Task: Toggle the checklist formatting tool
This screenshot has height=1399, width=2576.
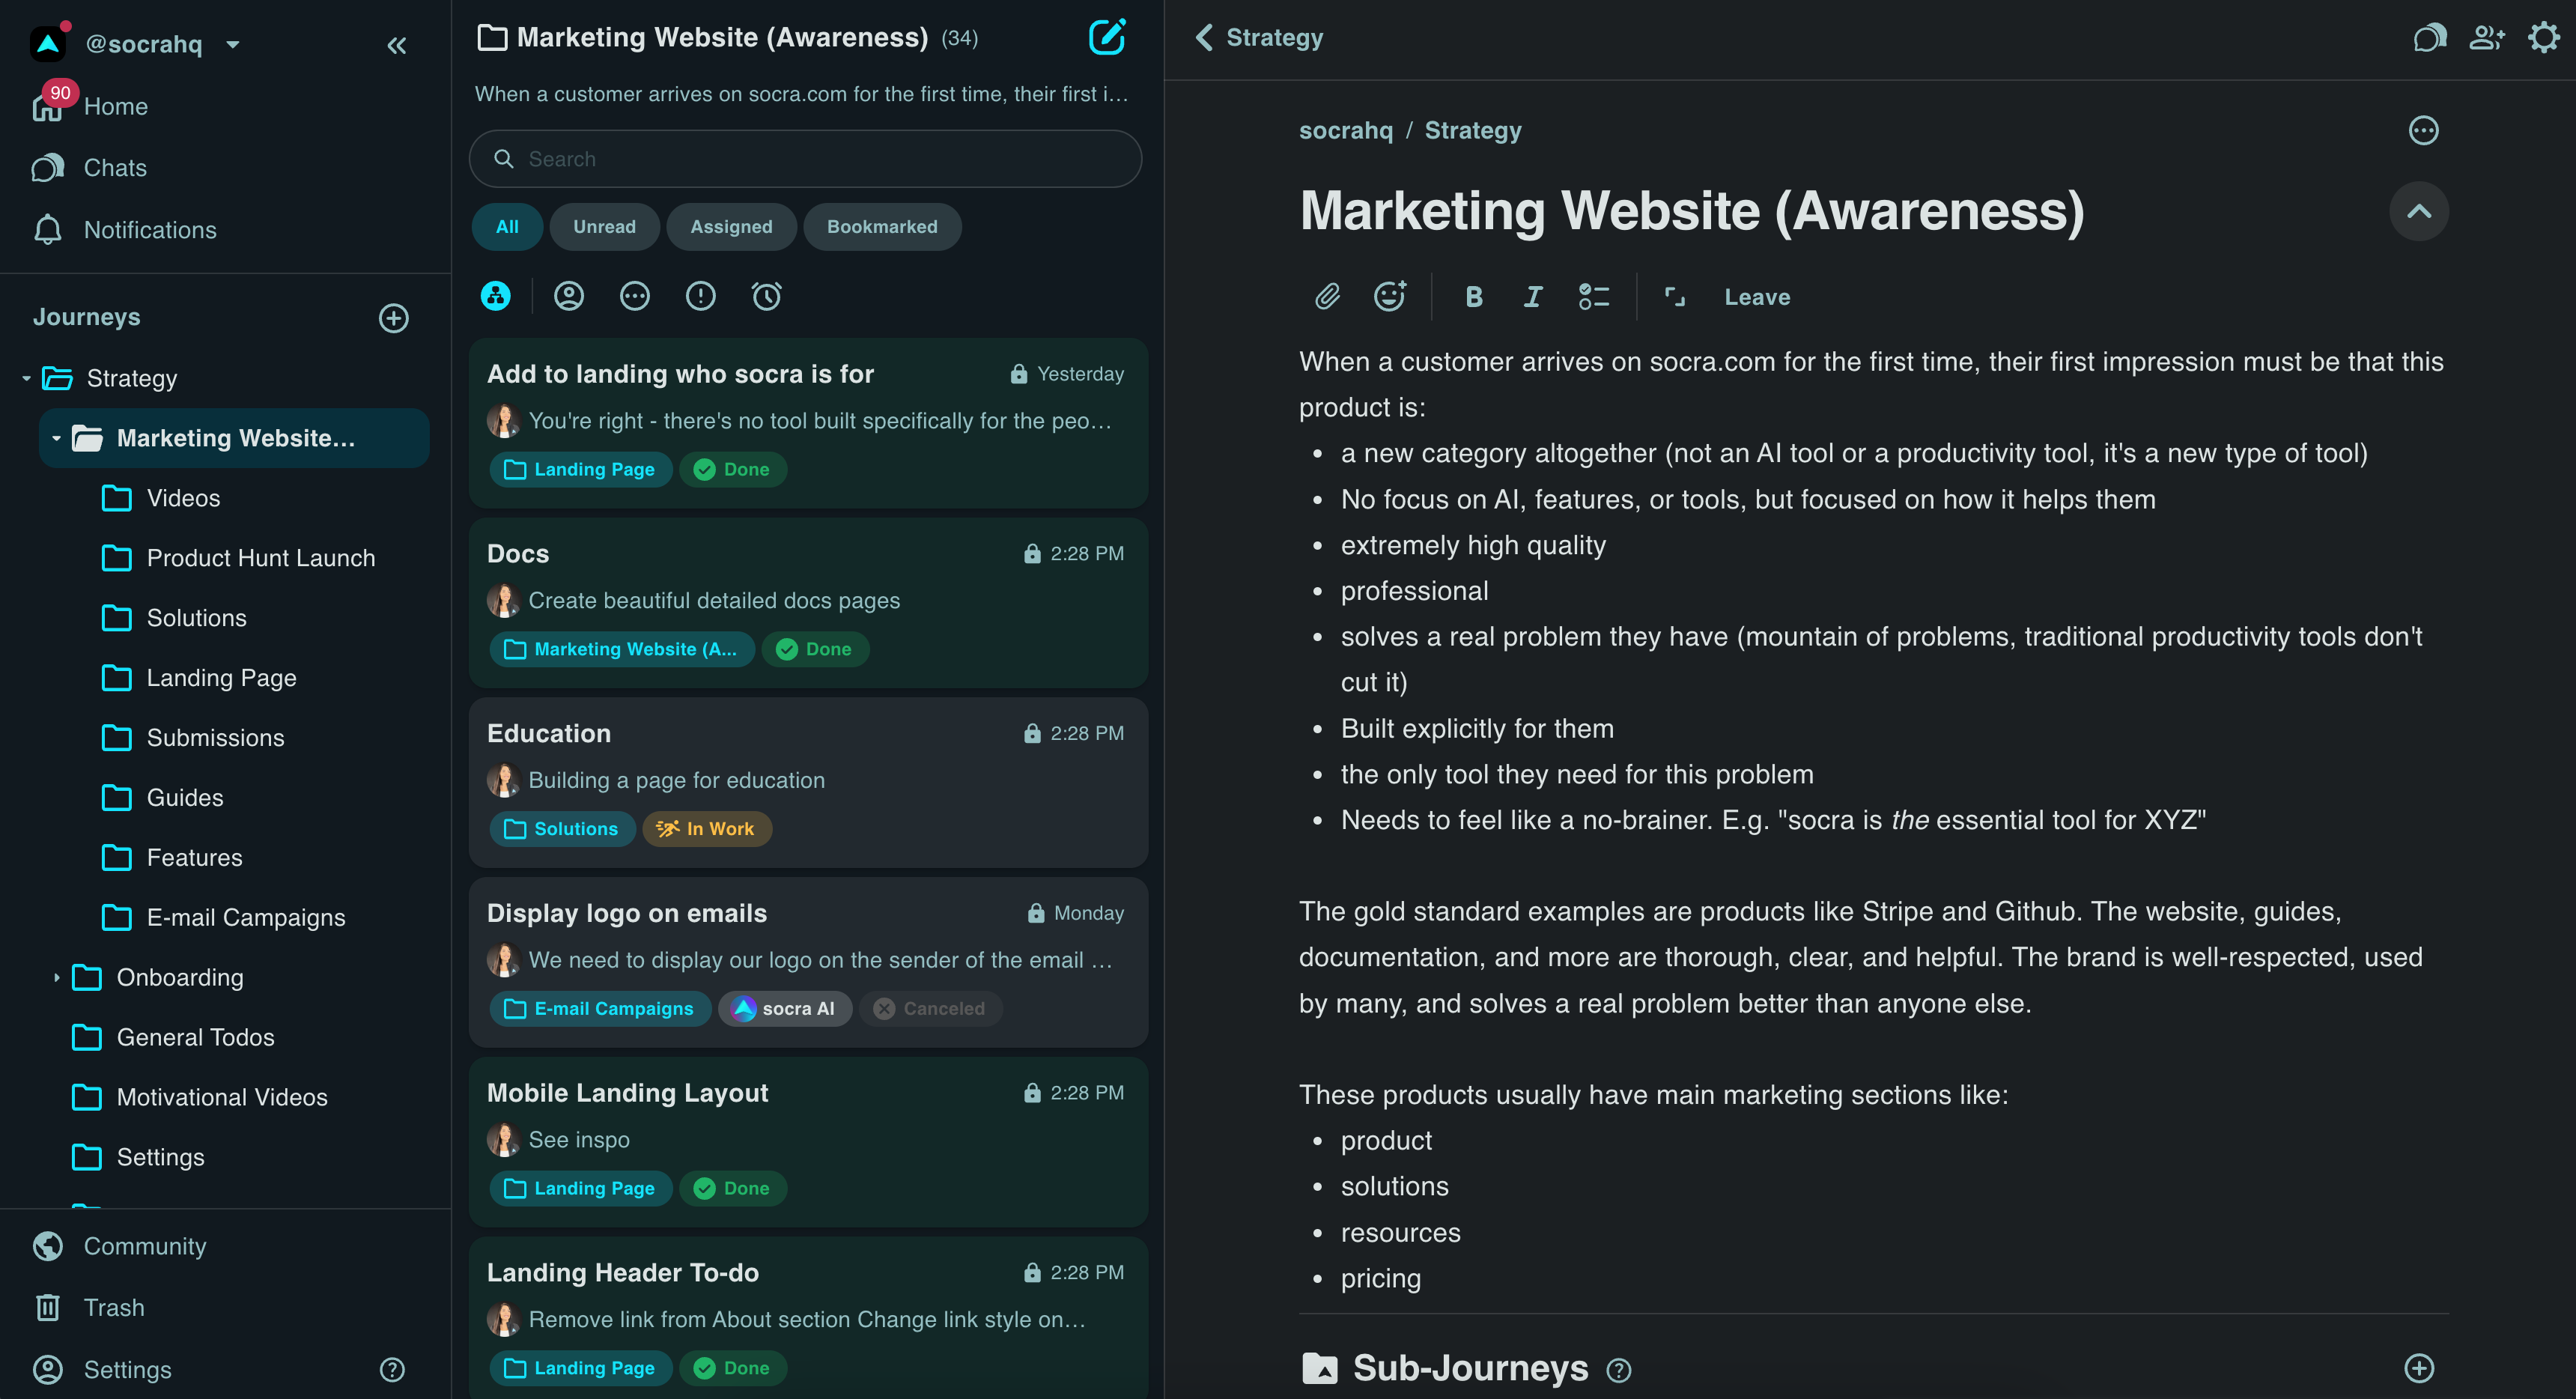Action: coord(1594,297)
